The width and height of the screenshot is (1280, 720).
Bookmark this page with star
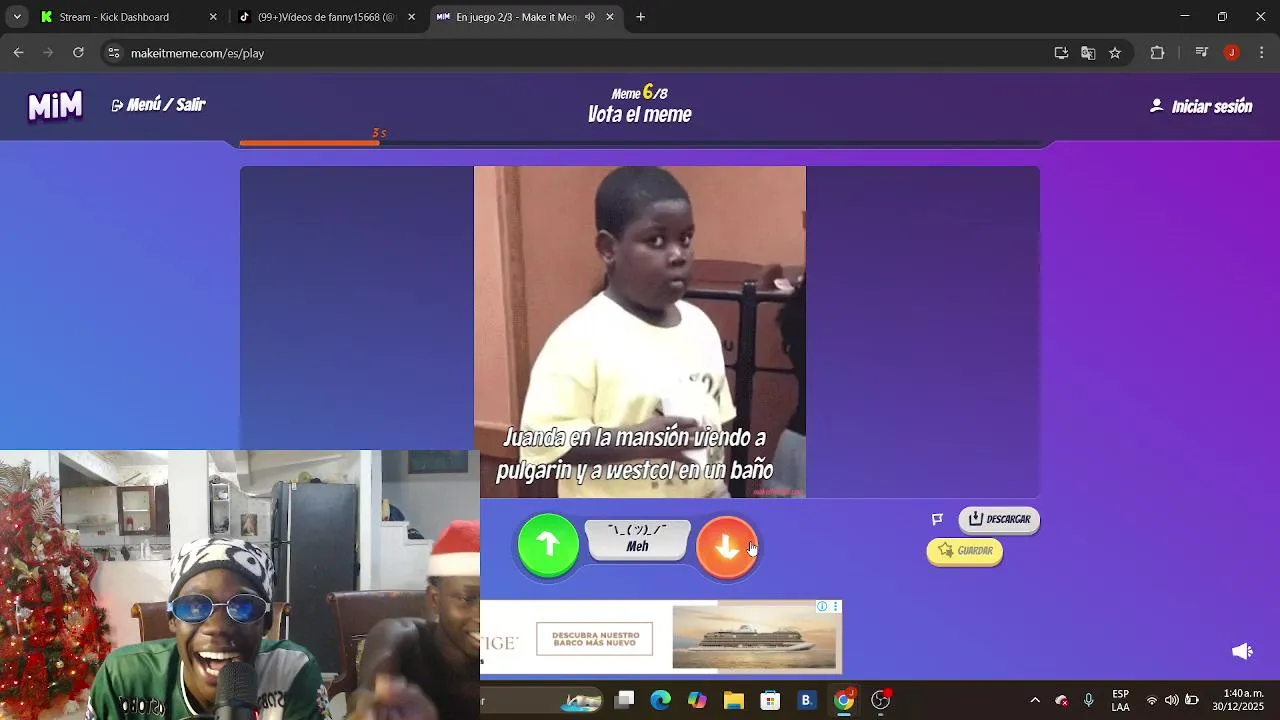[x=1115, y=53]
